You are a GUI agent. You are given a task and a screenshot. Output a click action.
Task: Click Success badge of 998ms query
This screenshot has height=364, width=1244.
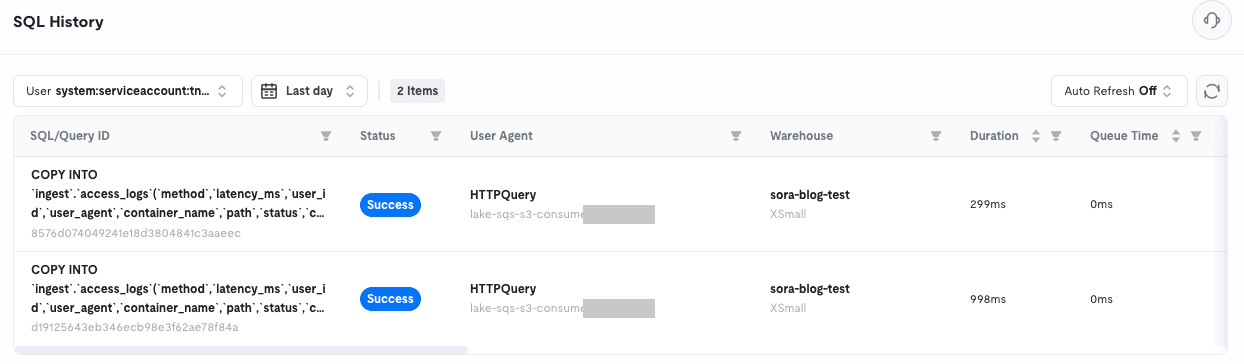click(x=391, y=299)
